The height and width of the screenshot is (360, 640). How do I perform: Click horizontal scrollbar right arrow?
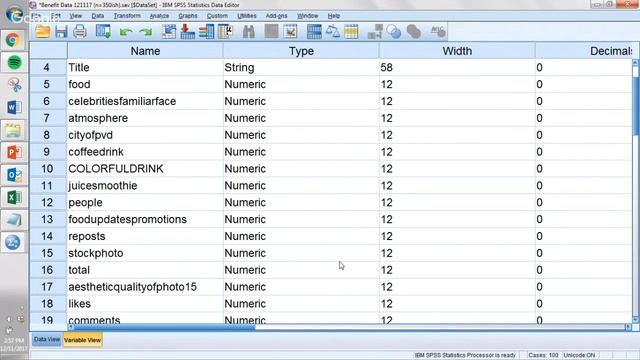629,327
